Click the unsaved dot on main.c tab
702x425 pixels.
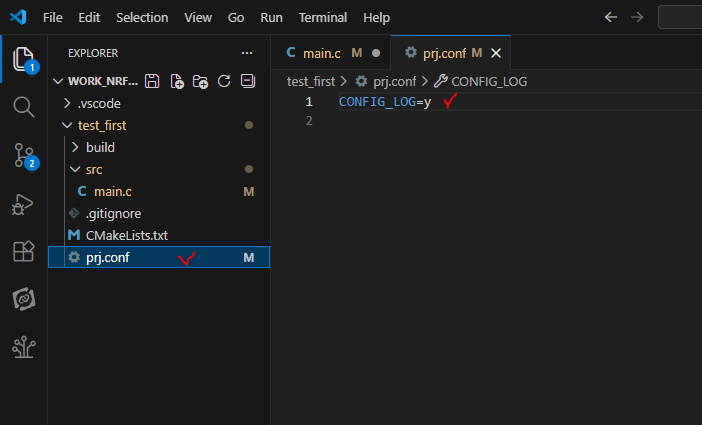[x=376, y=53]
